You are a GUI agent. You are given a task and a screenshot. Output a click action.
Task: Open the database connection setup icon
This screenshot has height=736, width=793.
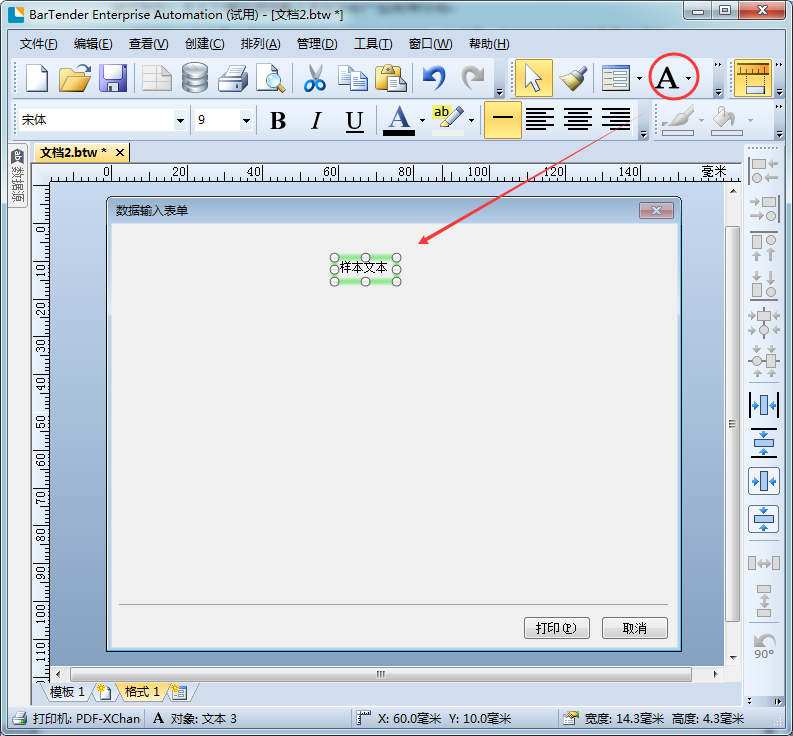point(195,78)
